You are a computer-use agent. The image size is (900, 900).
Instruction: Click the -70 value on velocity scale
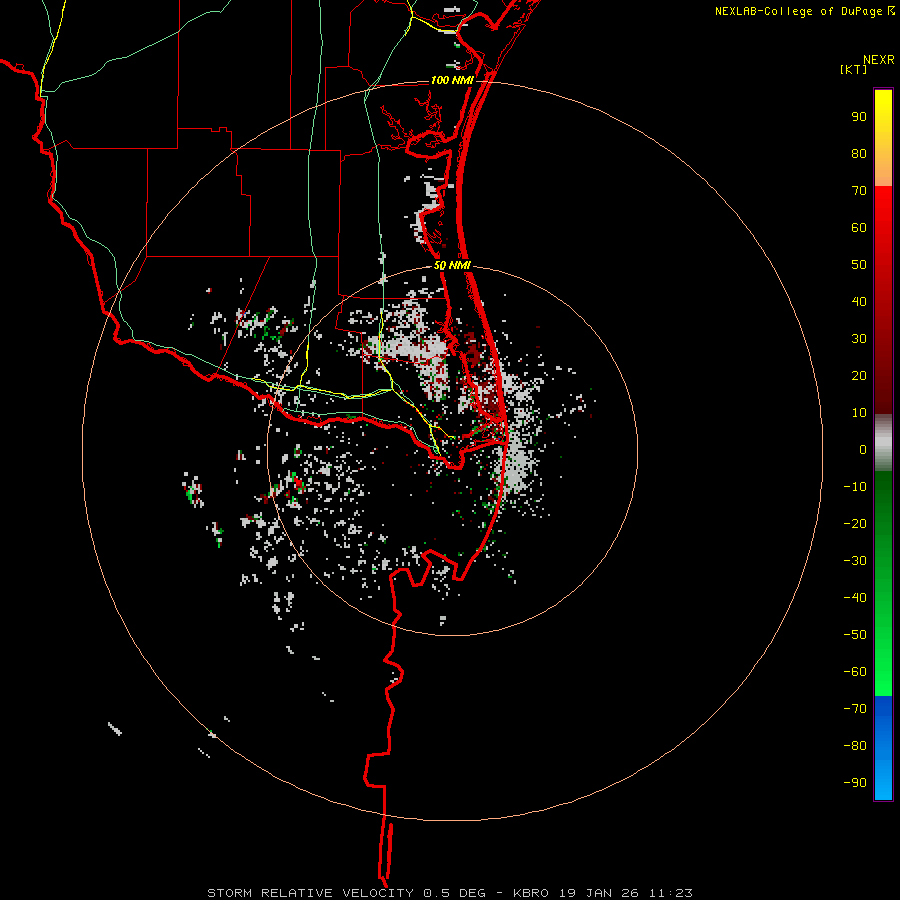[855, 708]
